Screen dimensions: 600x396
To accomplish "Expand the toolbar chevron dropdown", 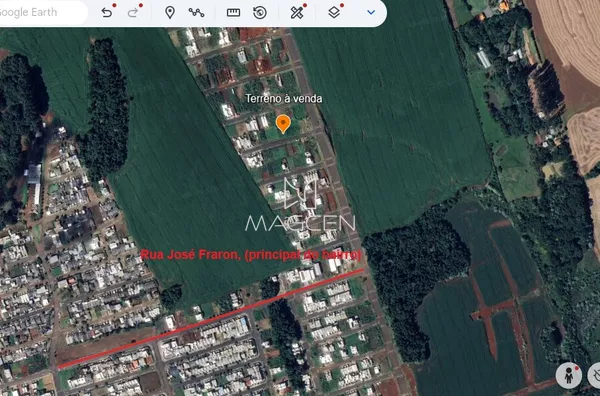I will coord(371,12).
